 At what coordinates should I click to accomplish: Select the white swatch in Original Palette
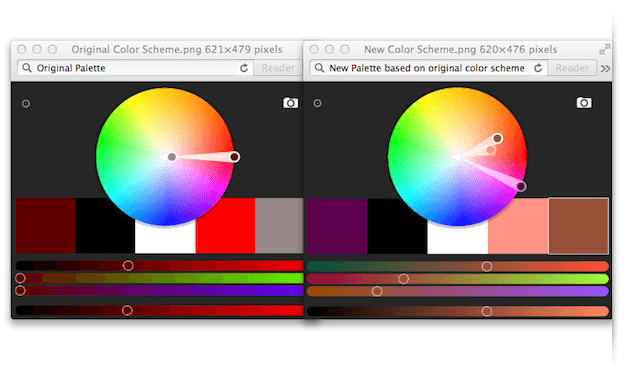(165, 237)
